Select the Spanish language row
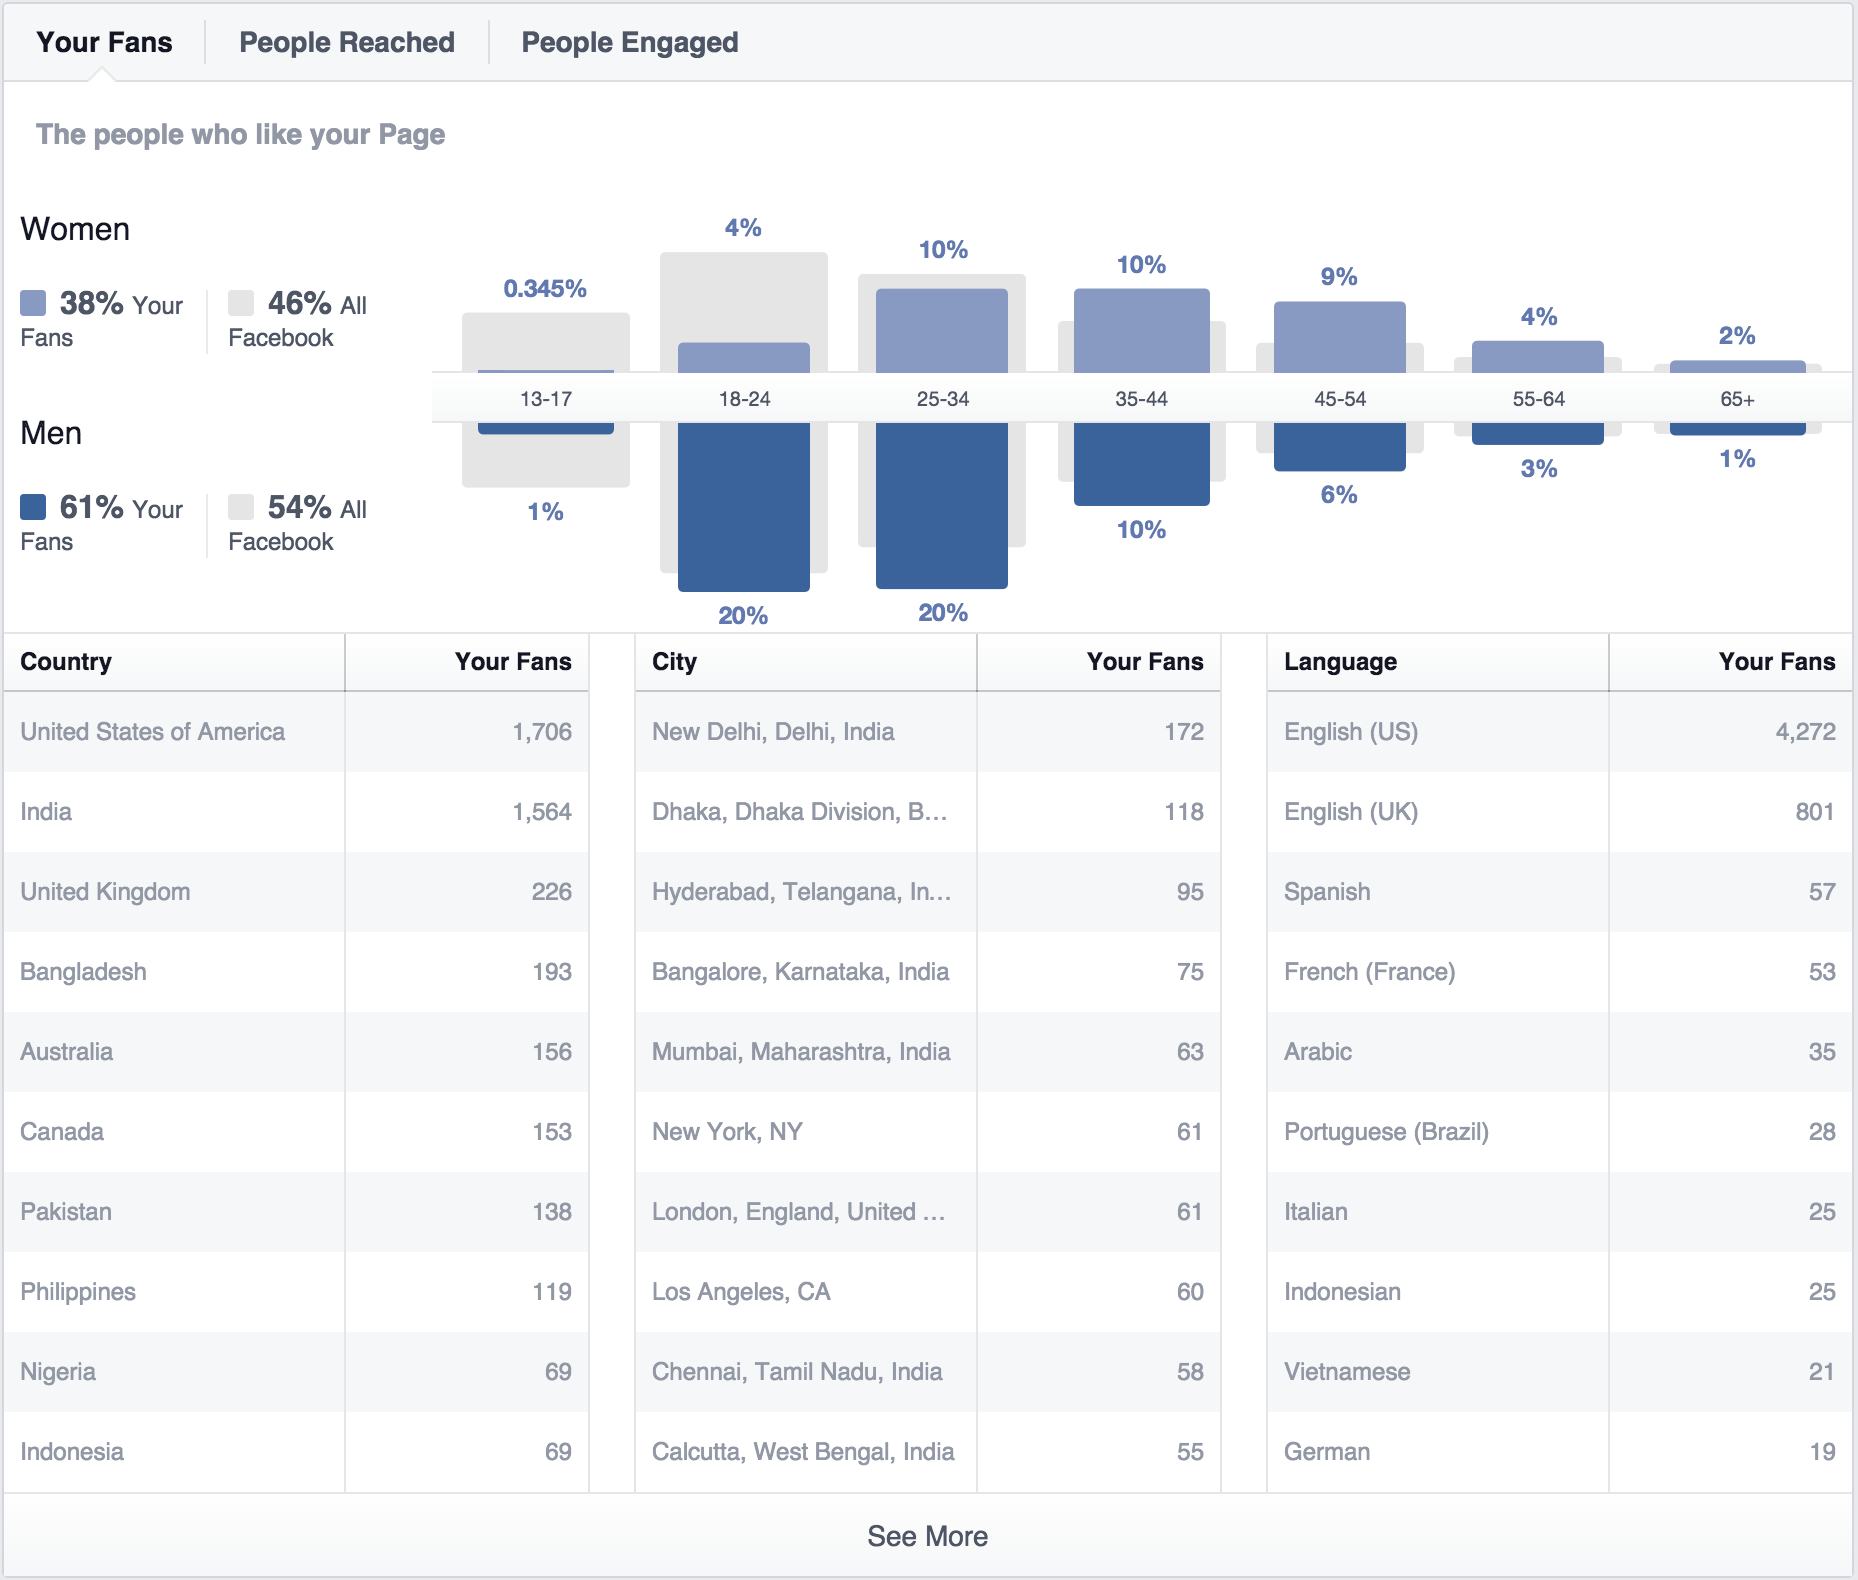Screen dimensions: 1858x1580 pos(1560,892)
